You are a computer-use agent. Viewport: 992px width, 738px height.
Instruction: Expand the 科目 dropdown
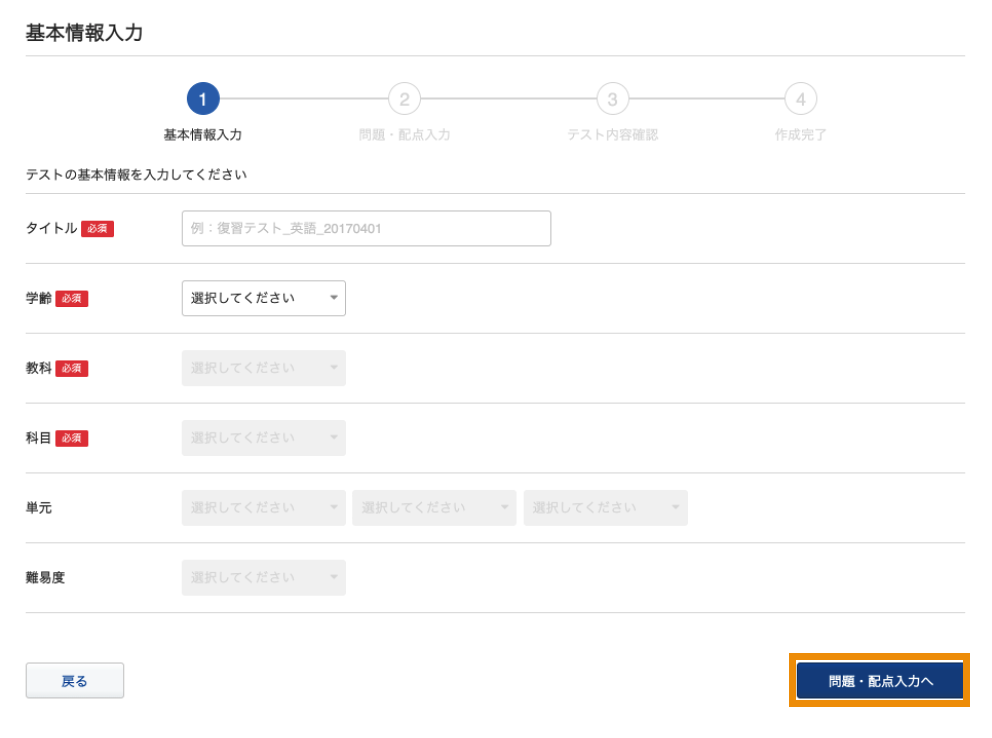pyautogui.click(x=264, y=438)
